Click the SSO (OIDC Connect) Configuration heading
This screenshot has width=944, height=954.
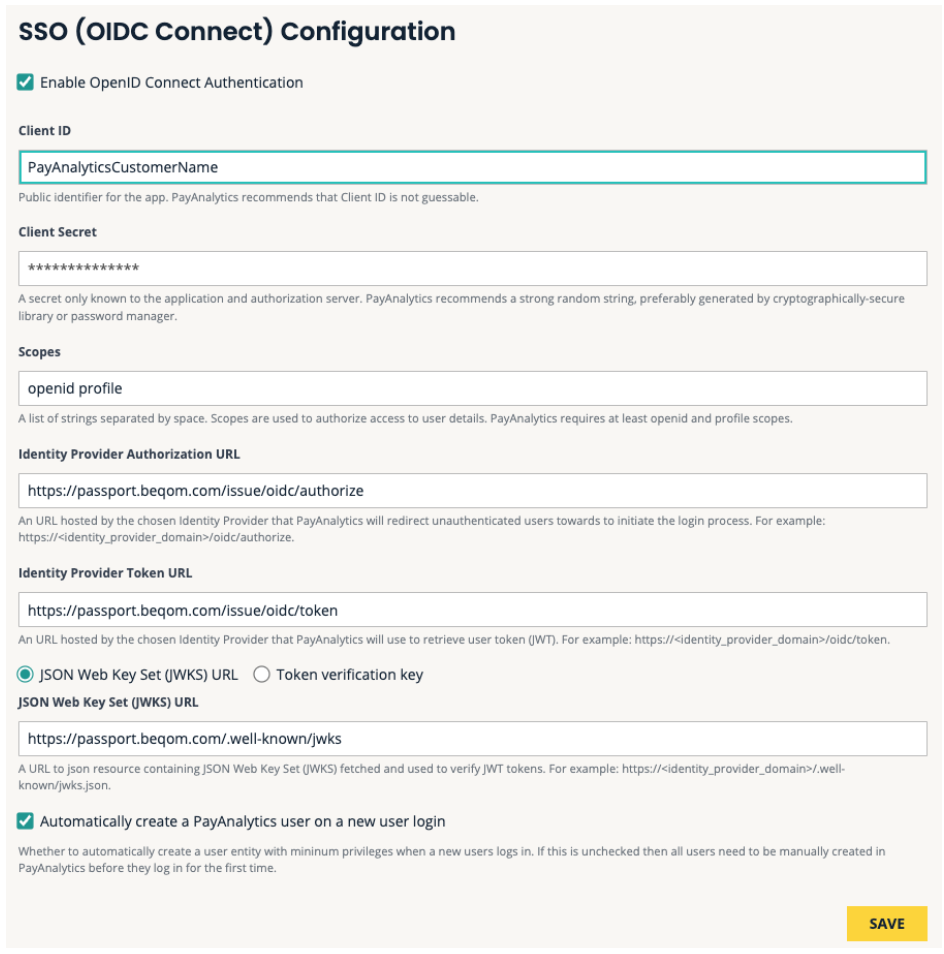click(x=237, y=32)
